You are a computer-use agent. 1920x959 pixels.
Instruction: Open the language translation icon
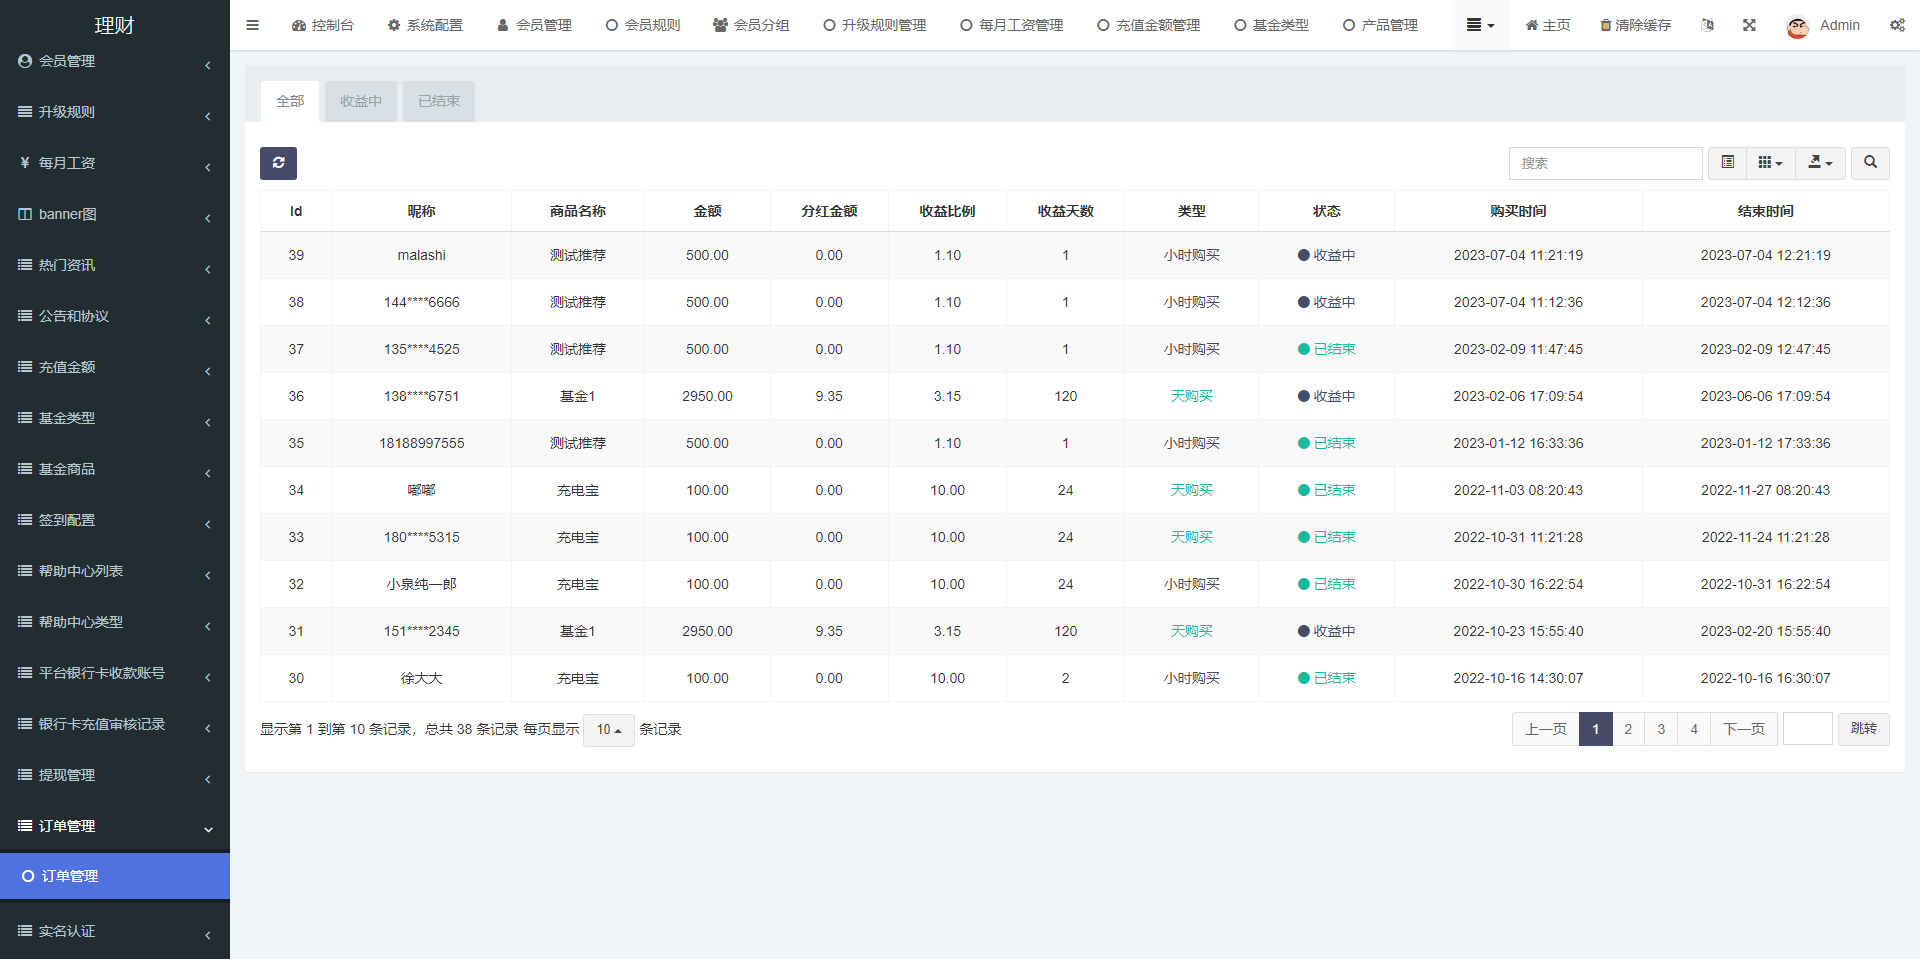(1707, 25)
